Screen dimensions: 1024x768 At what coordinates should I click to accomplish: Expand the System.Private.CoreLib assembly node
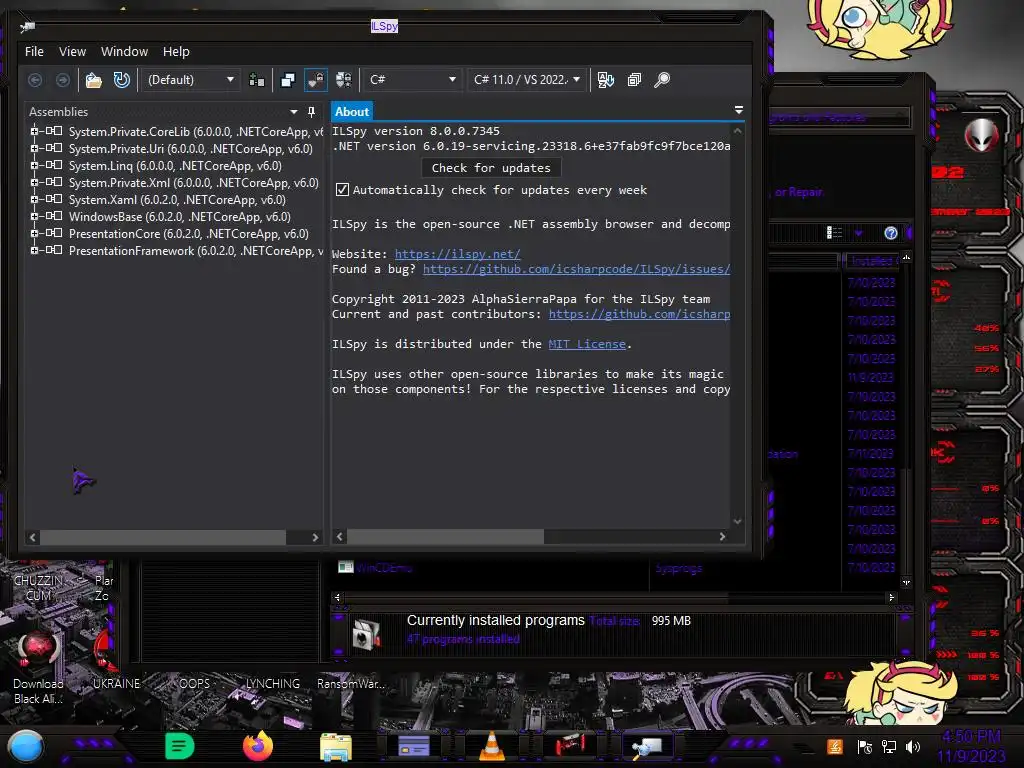pyautogui.click(x=34, y=131)
